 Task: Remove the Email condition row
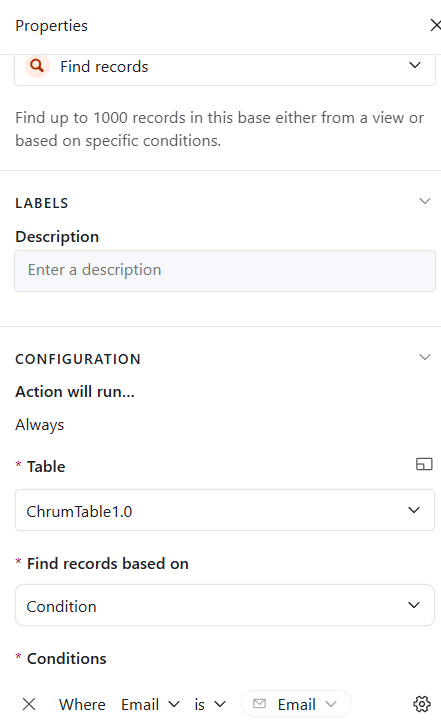tap(29, 704)
